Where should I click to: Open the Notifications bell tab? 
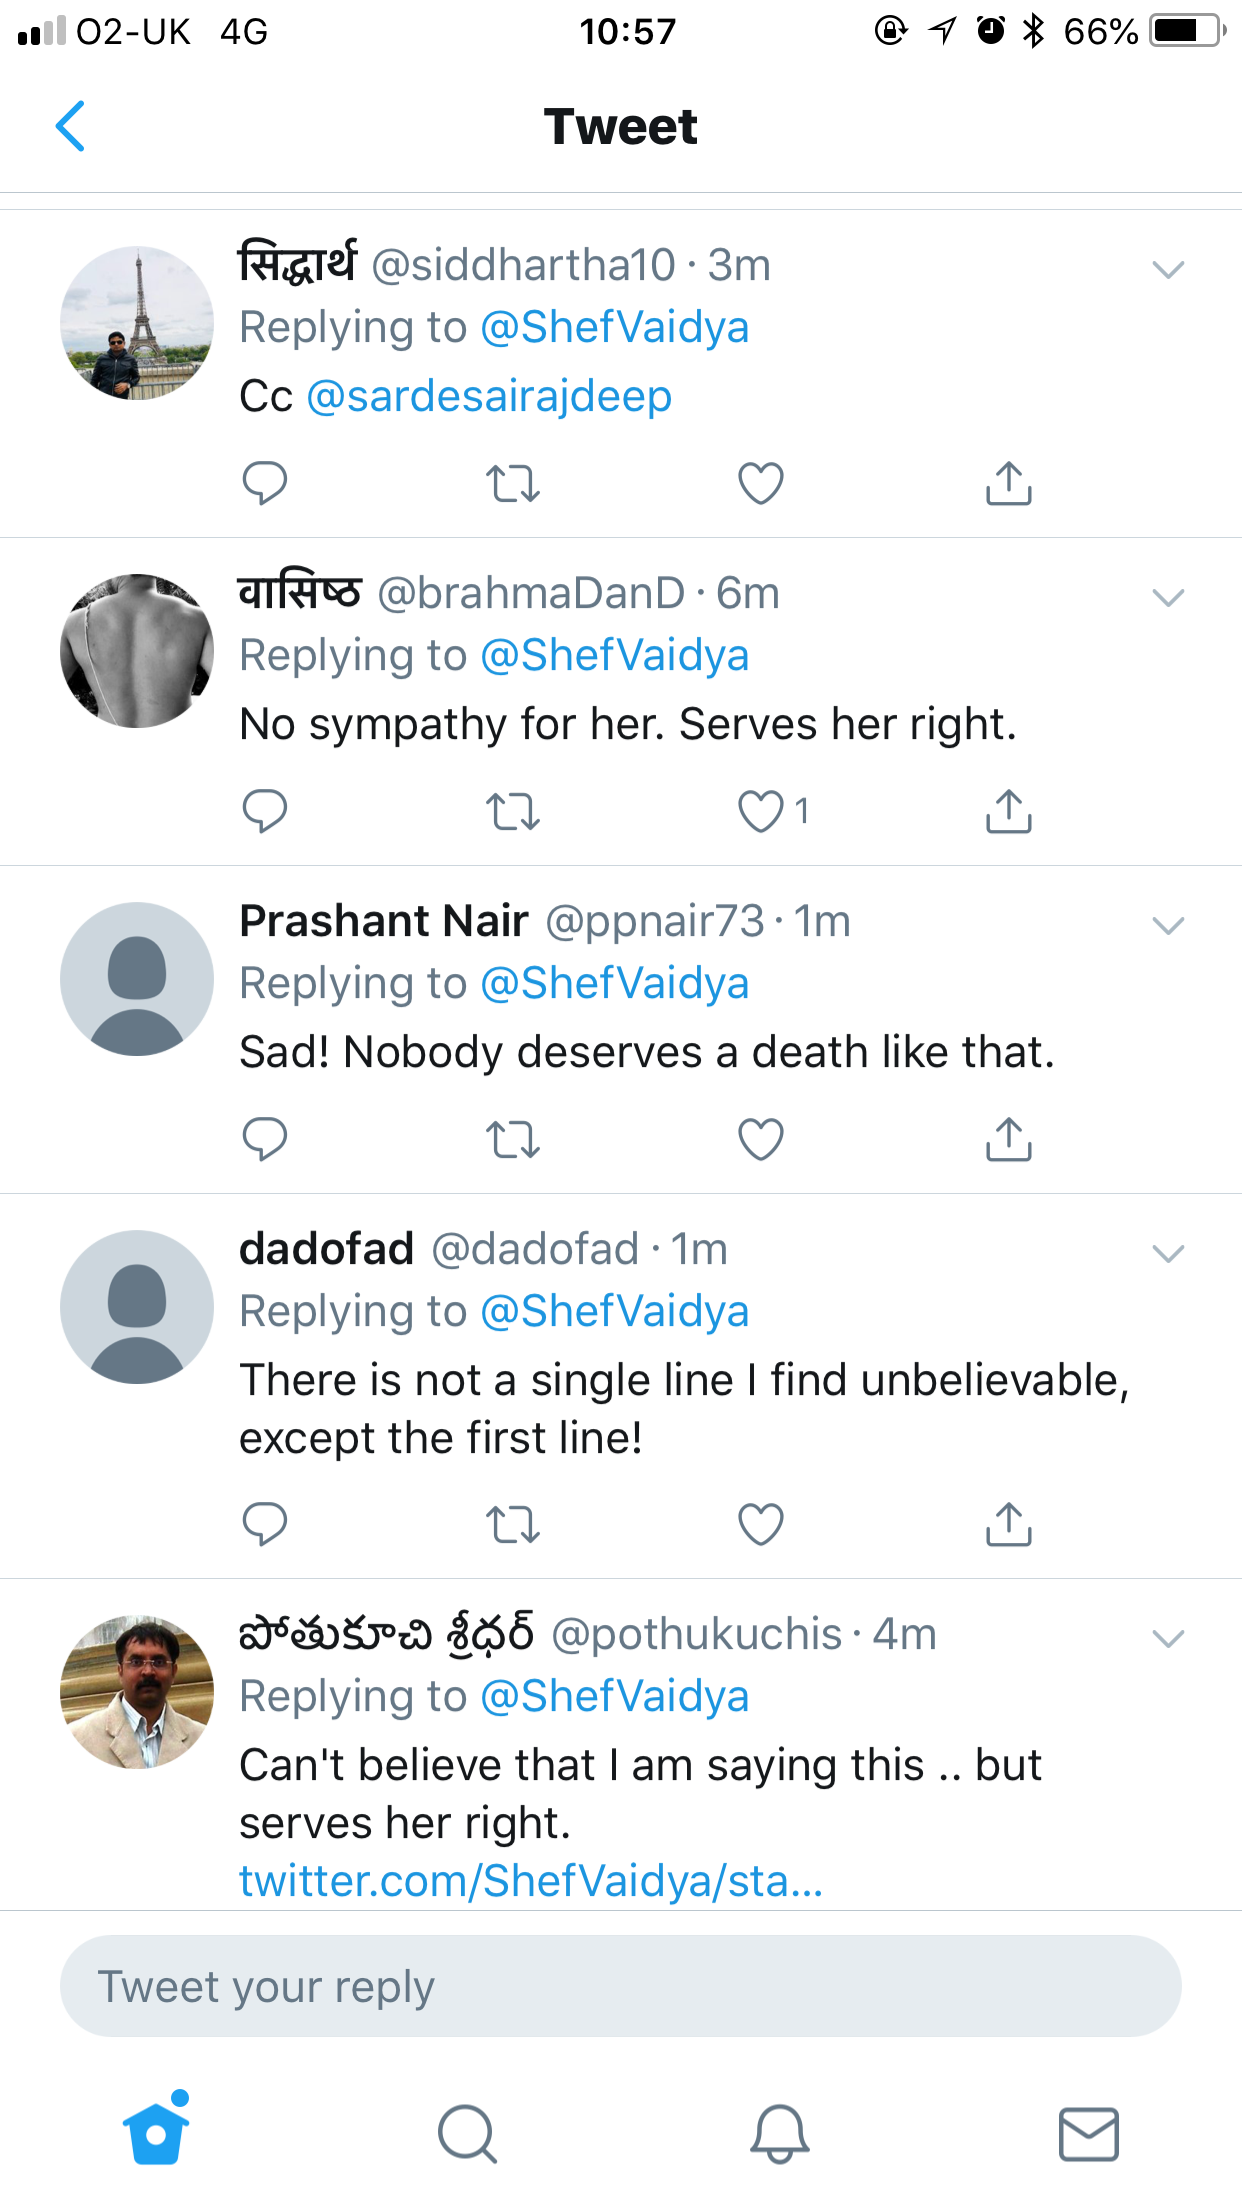(779, 2132)
